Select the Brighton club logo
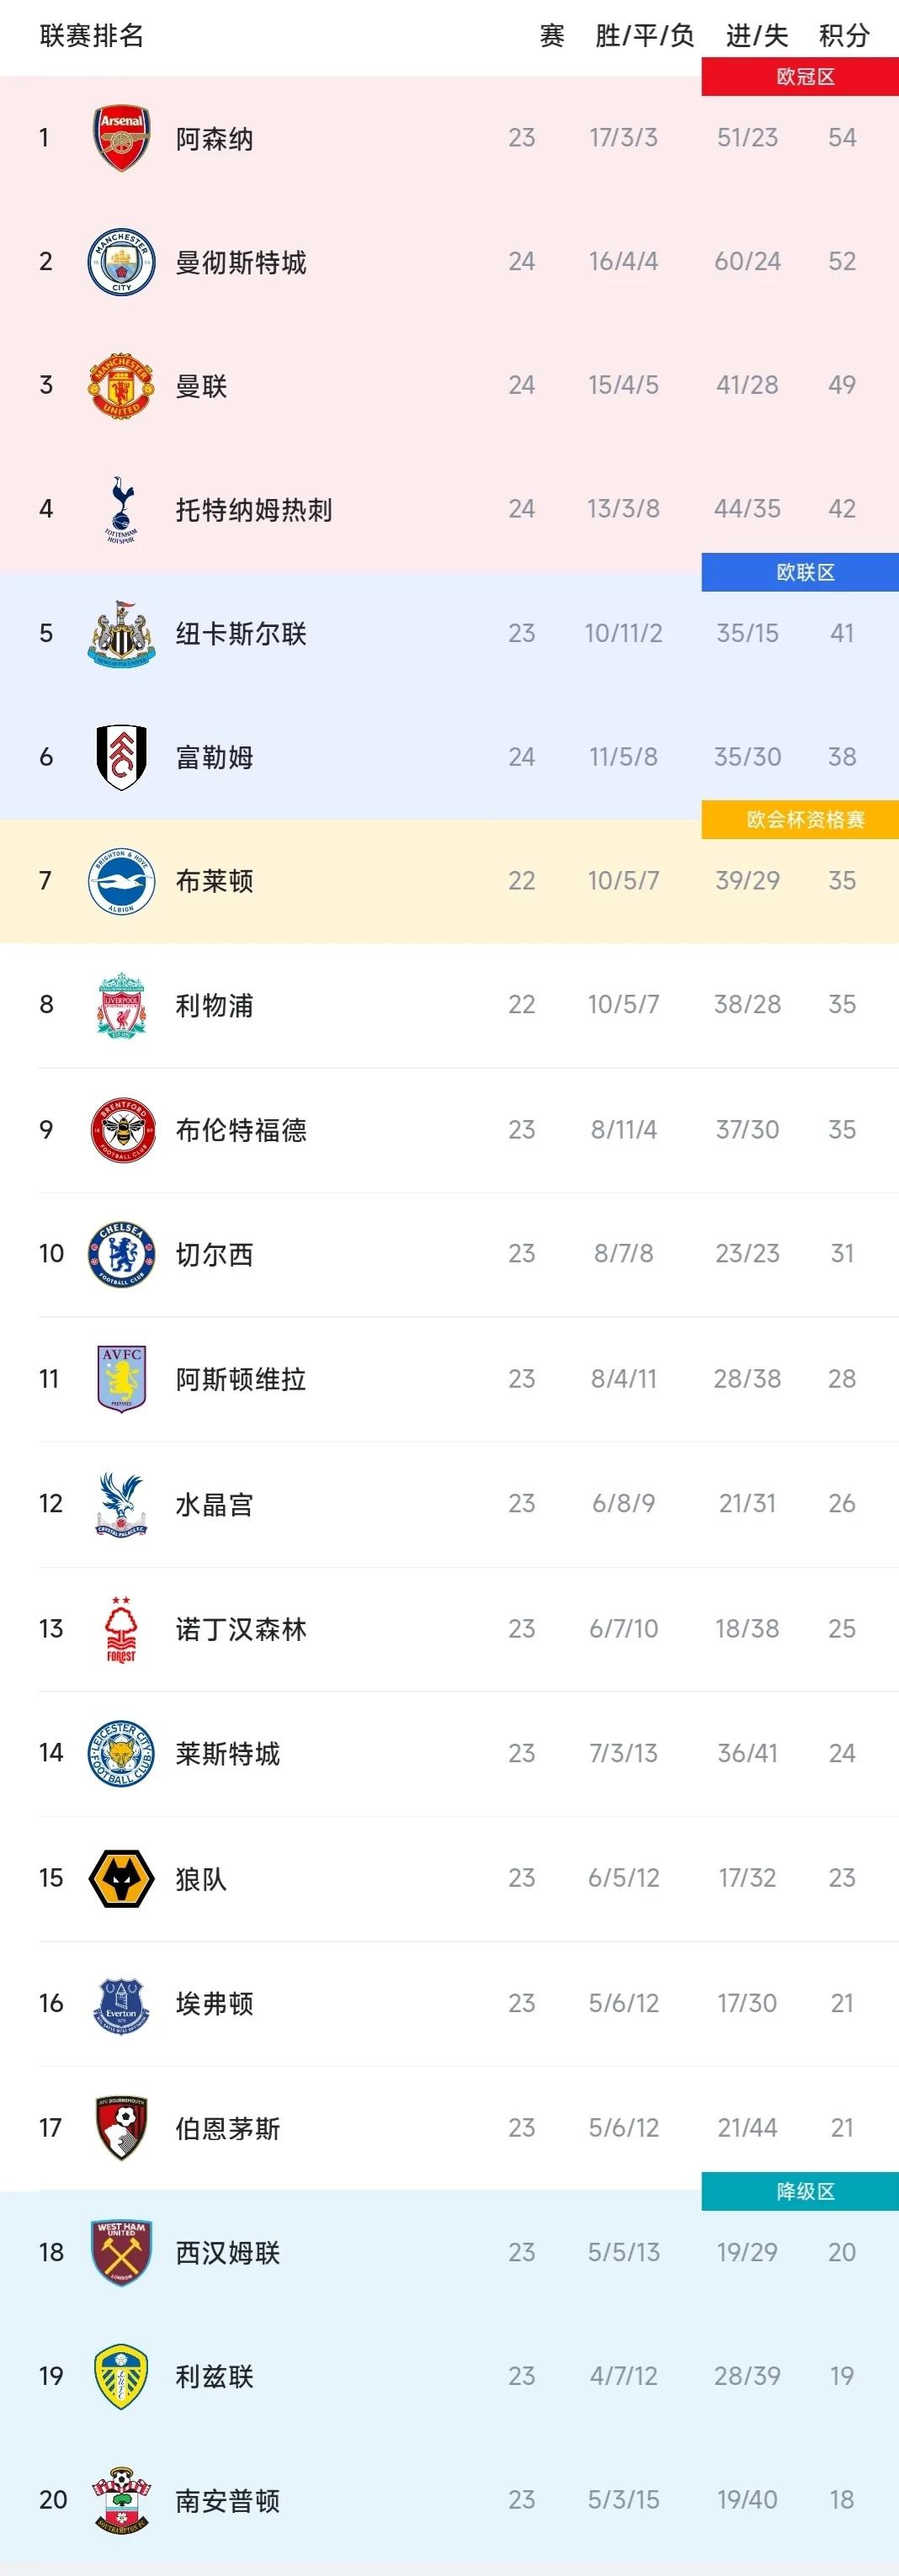Viewport: 899px width, 2576px height. coord(121,881)
